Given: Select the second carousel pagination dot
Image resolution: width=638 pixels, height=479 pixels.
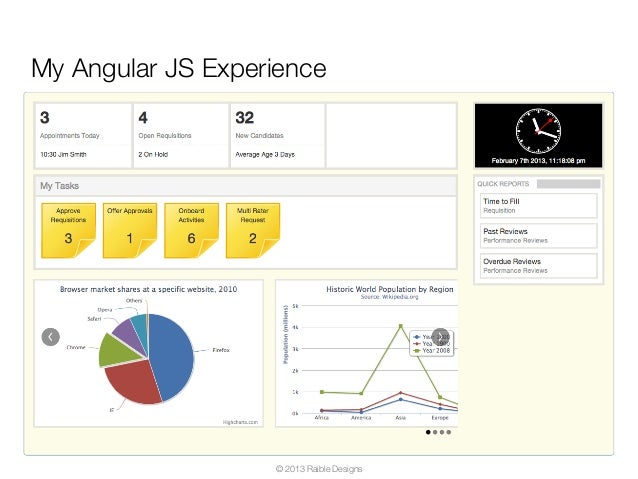Looking at the screenshot, I should 435,432.
